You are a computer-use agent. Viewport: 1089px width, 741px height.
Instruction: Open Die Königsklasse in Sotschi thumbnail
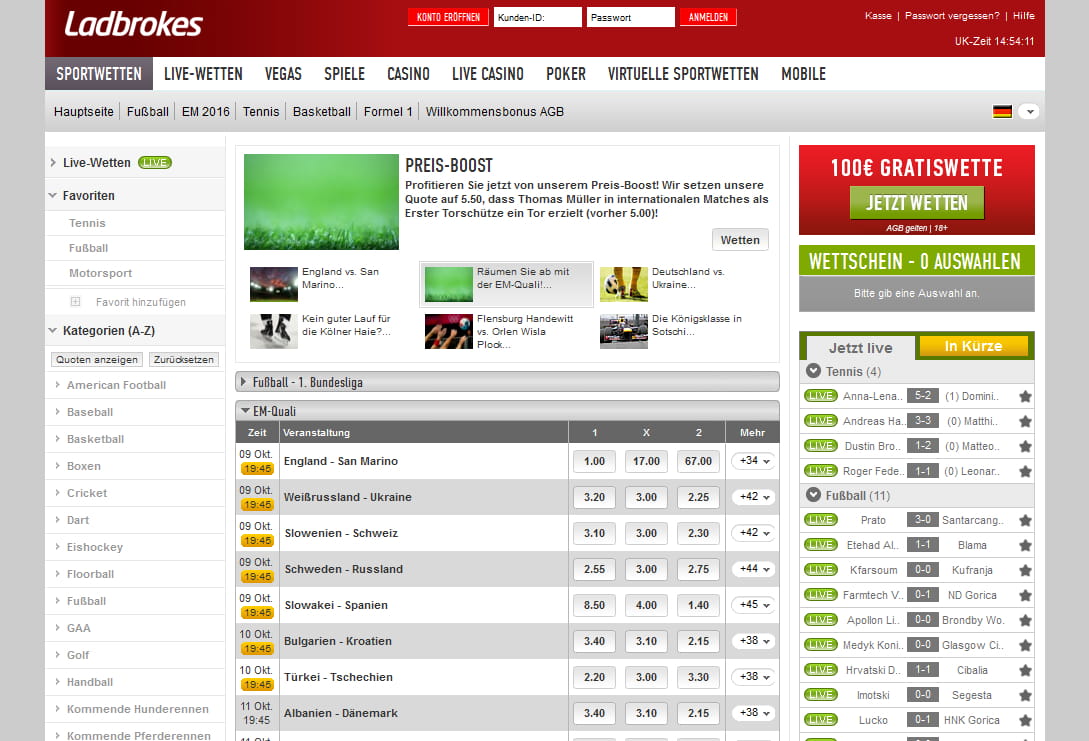pos(624,331)
